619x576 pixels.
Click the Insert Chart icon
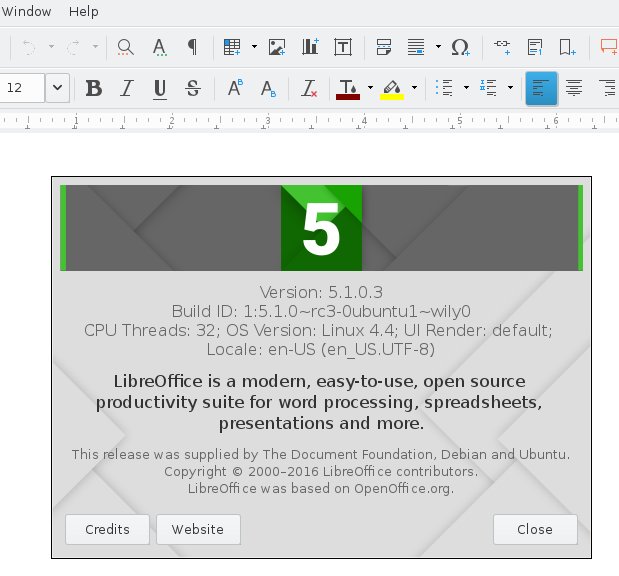[310, 47]
